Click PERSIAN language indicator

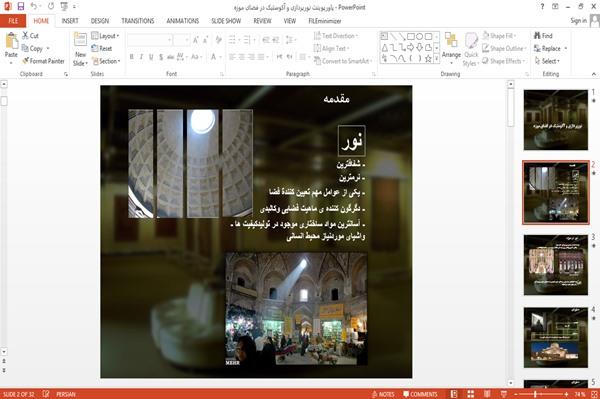pyautogui.click(x=66, y=394)
